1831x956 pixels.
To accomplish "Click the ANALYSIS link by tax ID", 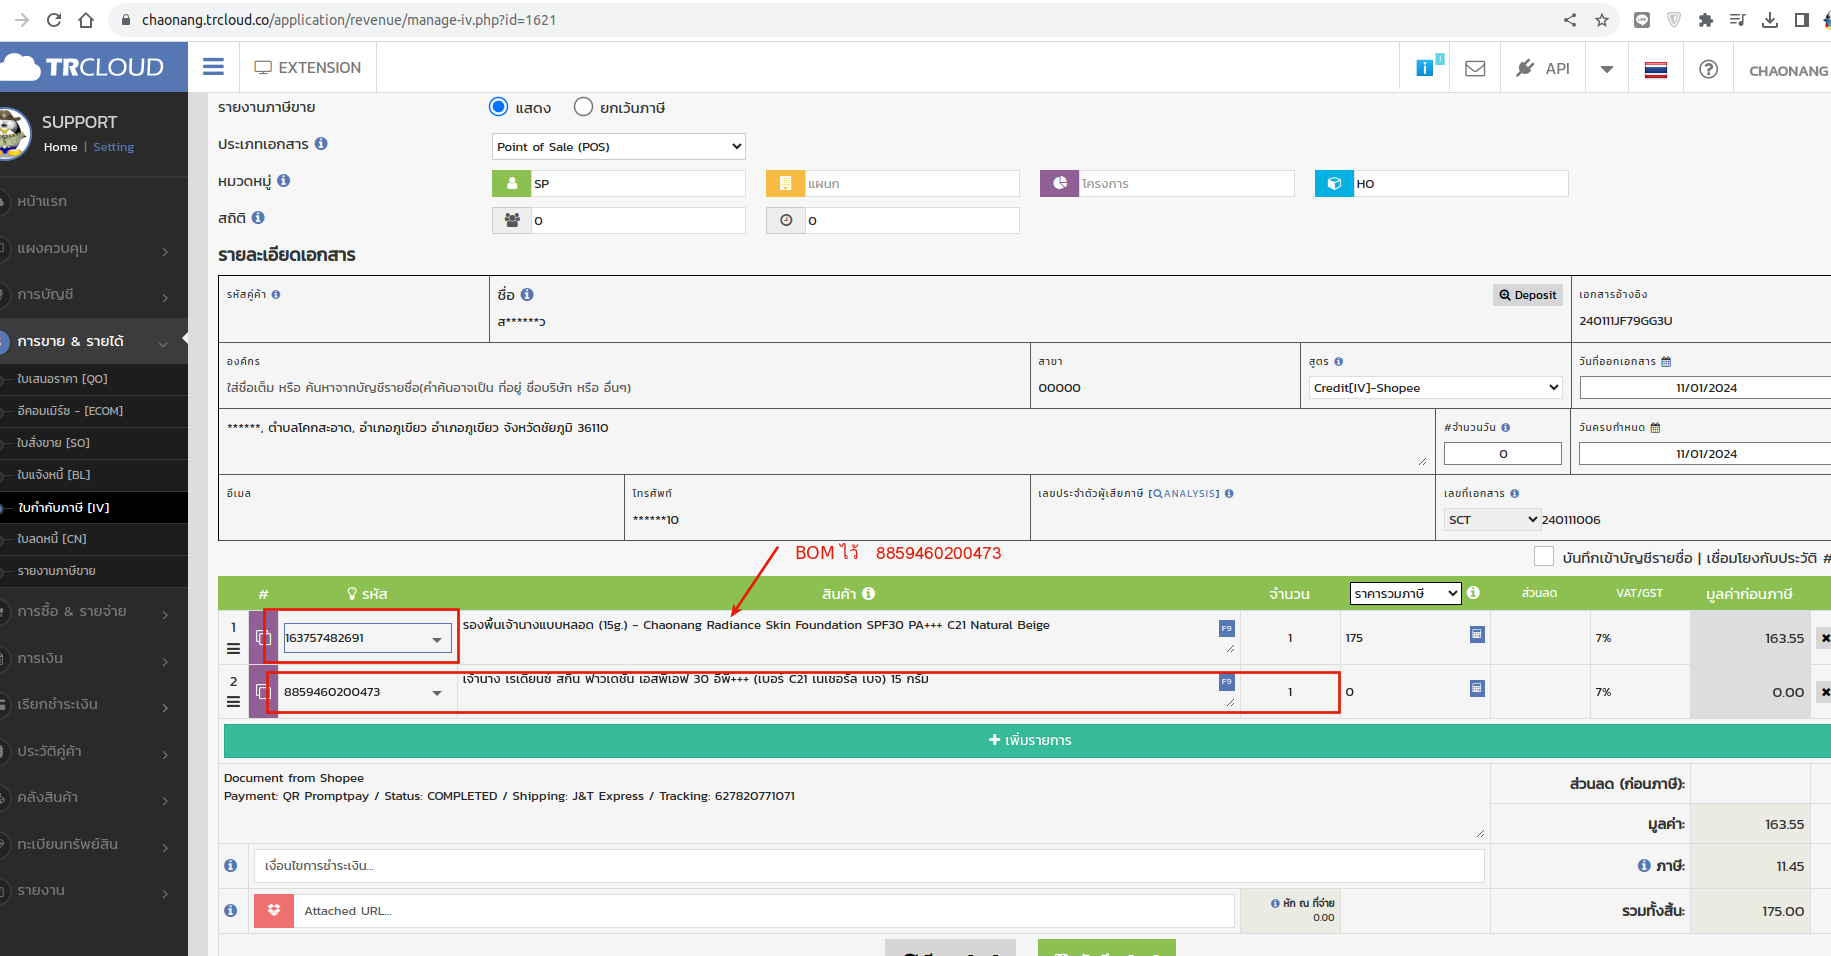I will coord(1184,493).
